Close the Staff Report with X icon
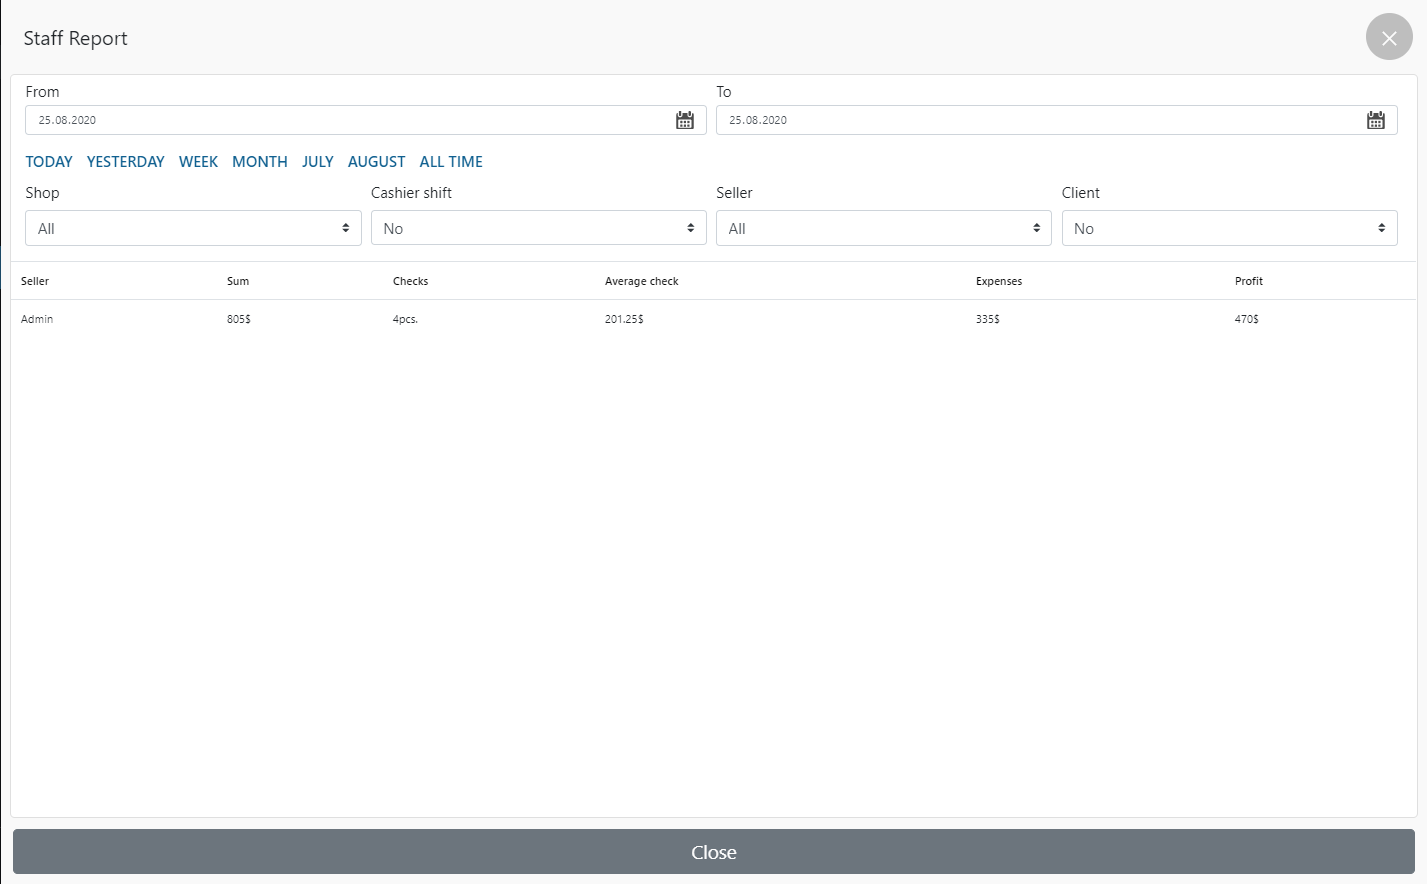 (x=1389, y=38)
